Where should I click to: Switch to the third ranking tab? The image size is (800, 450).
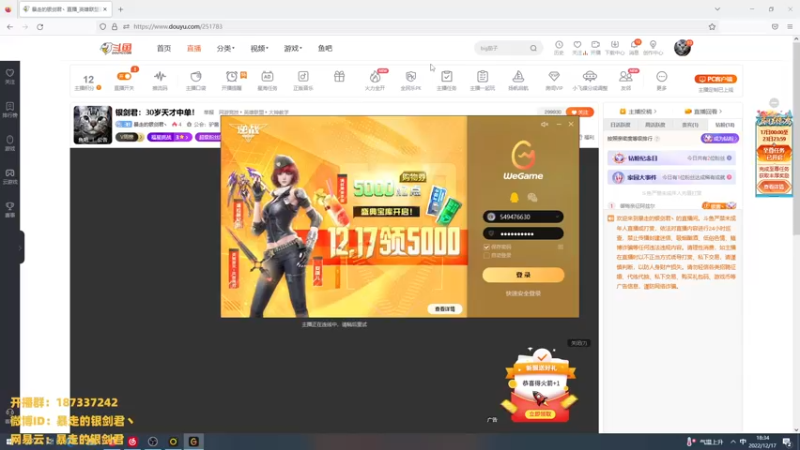click(x=690, y=125)
